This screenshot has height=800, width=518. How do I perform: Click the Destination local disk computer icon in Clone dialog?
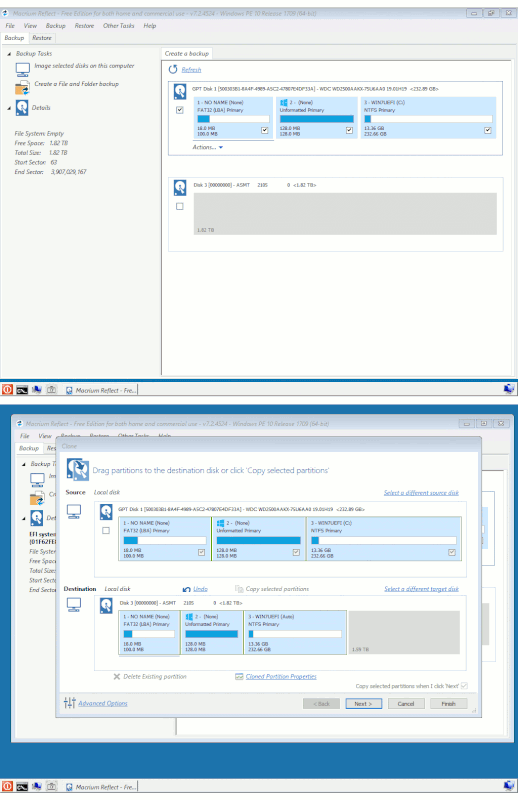point(74,605)
